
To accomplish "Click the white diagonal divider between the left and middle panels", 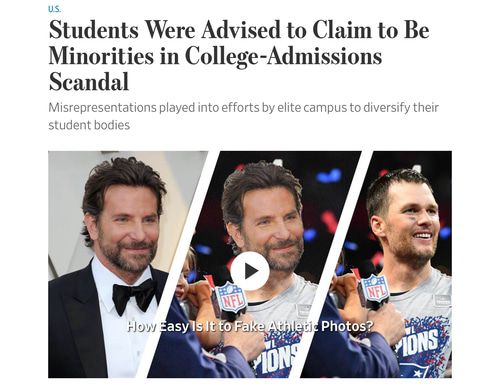I will pyautogui.click(x=177, y=264).
